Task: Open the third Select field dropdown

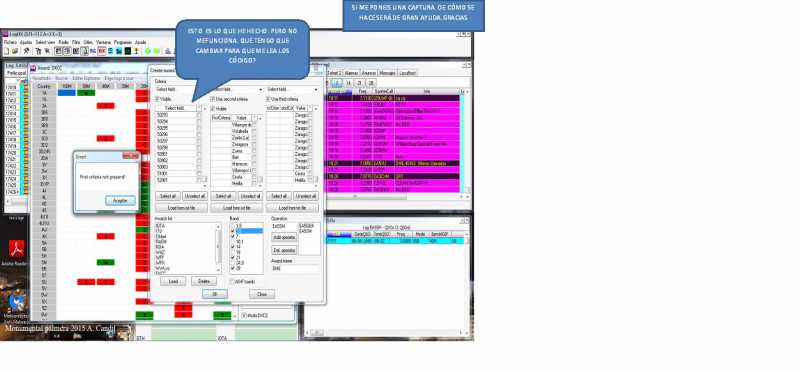Action: [x=292, y=90]
